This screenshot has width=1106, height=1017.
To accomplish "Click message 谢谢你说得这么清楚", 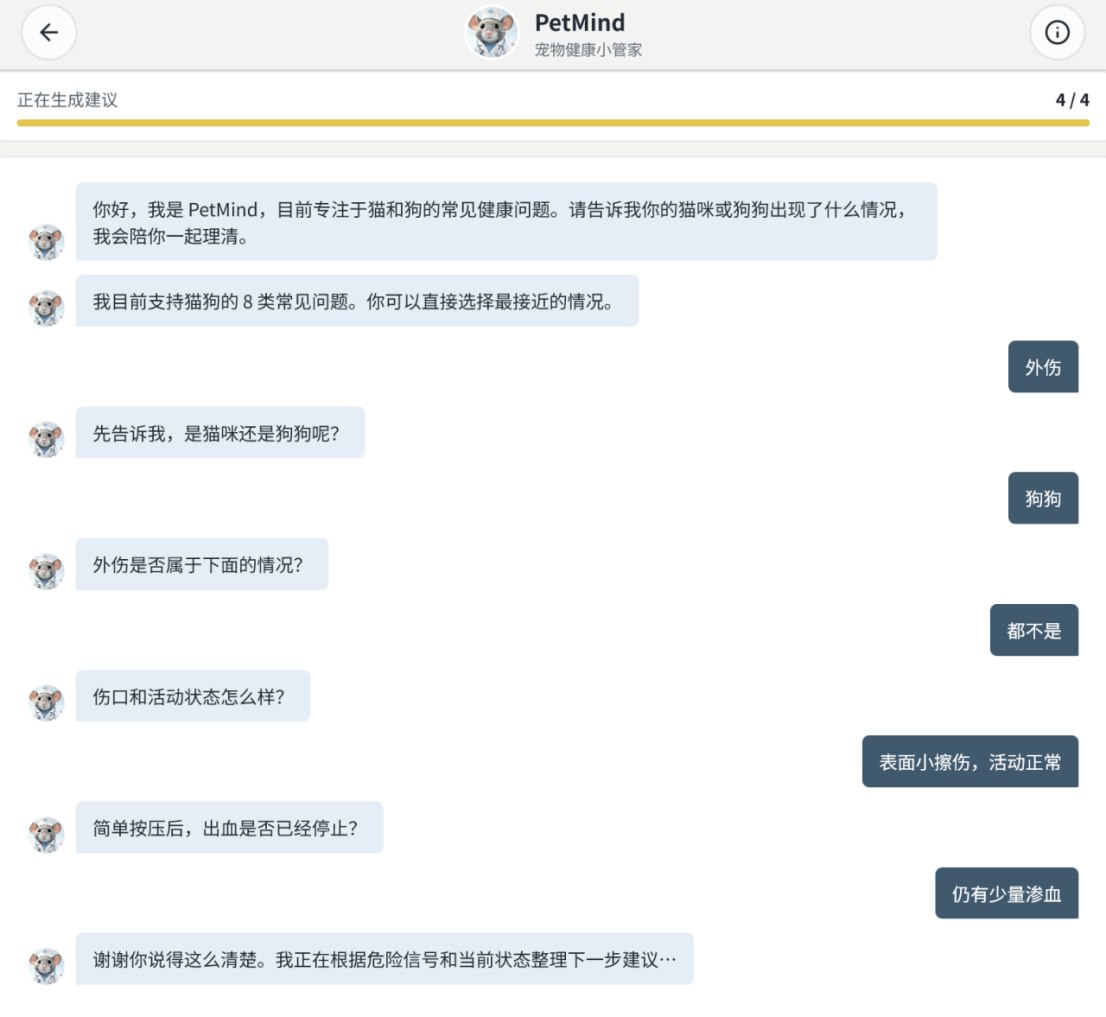I will coord(384,959).
